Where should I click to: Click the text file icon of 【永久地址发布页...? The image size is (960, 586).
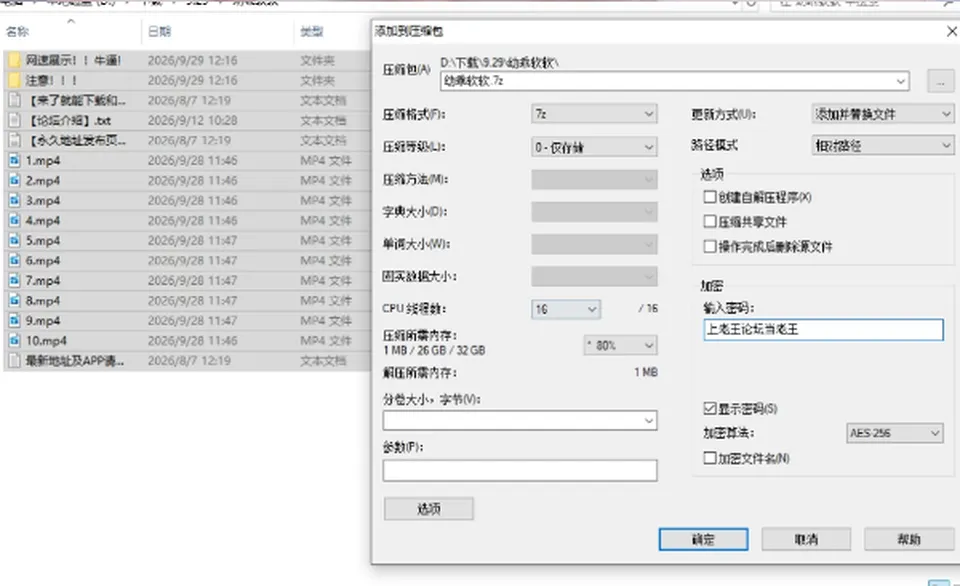[x=15, y=140]
